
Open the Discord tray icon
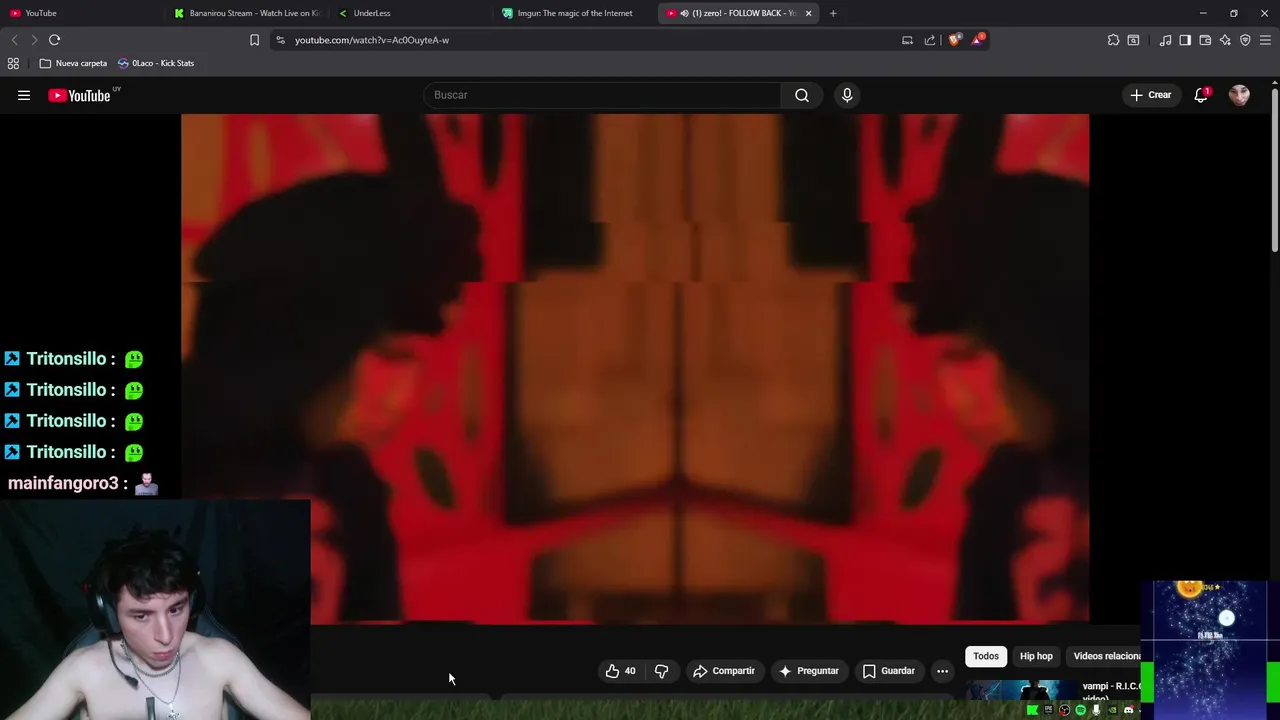[1128, 710]
